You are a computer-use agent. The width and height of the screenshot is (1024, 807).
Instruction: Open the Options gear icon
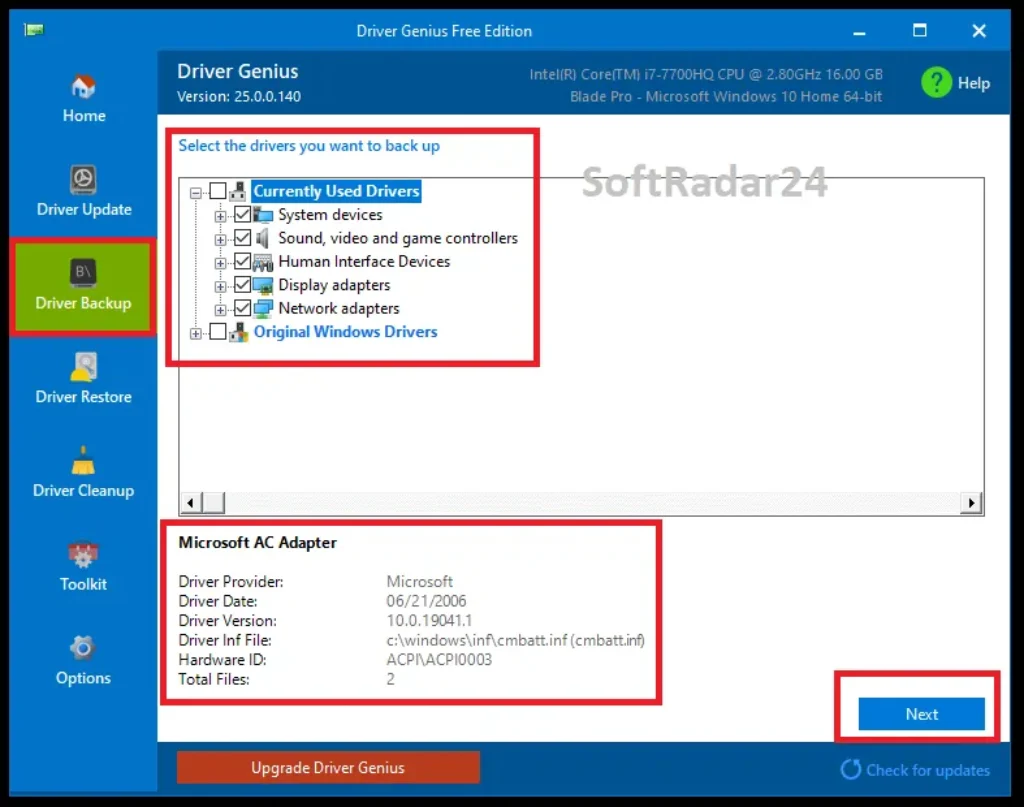click(83, 648)
